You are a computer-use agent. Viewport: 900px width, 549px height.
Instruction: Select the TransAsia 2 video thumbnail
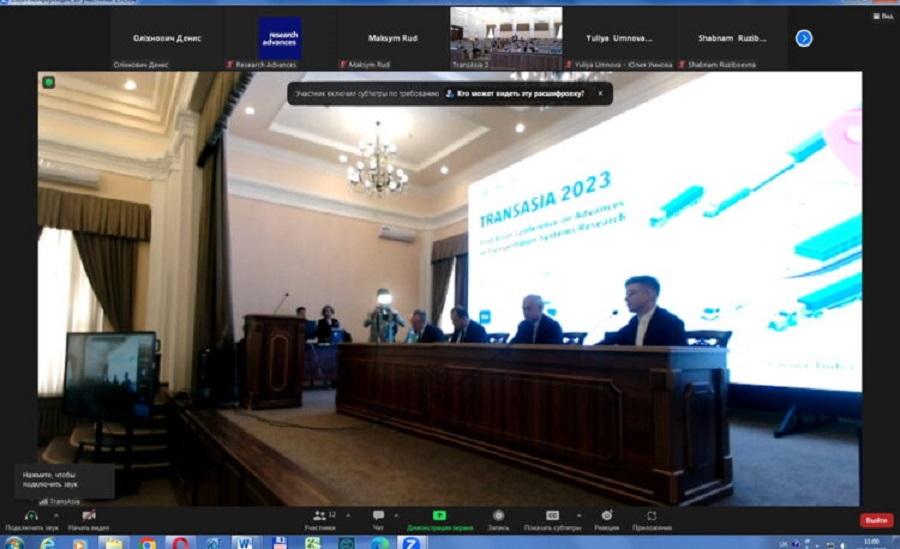point(506,38)
